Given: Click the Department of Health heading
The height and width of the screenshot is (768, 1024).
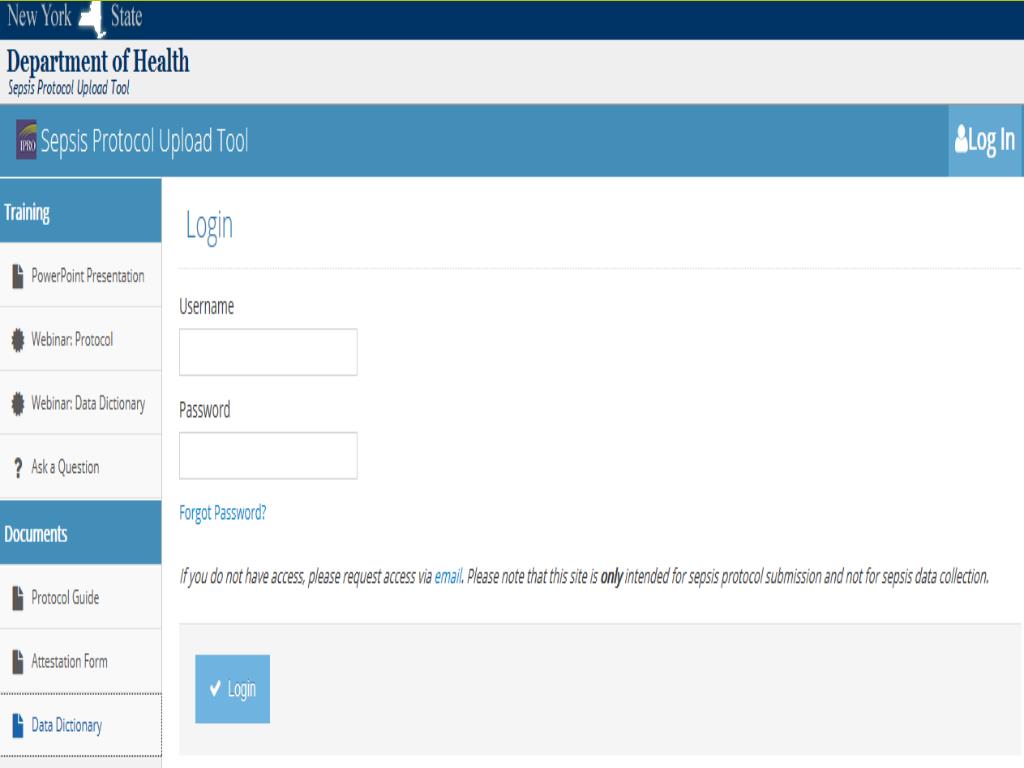Looking at the screenshot, I should tap(98, 61).
